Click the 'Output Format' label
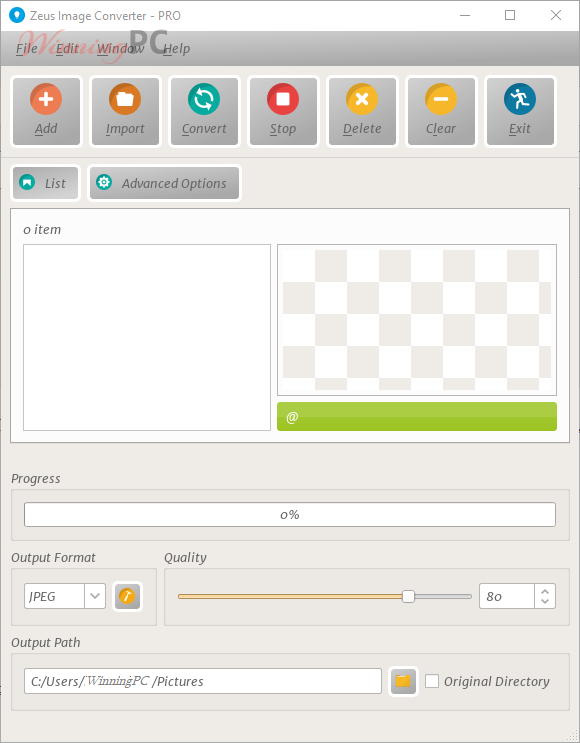 pyautogui.click(x=54, y=558)
